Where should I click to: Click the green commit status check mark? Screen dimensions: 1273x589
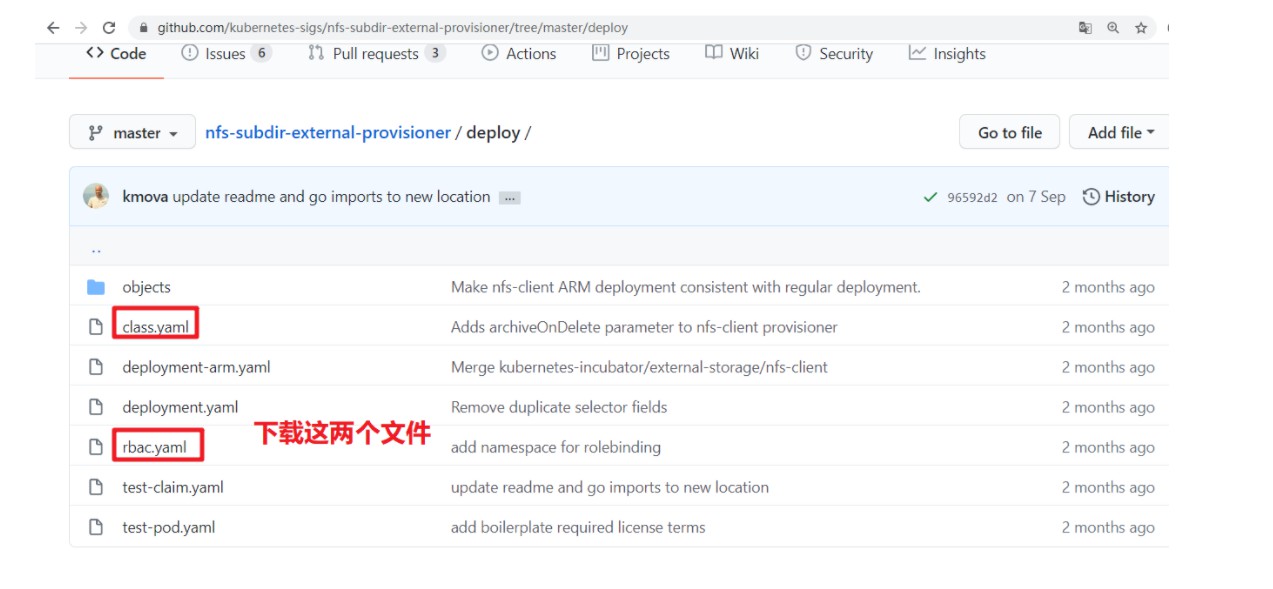pyautogui.click(x=931, y=197)
